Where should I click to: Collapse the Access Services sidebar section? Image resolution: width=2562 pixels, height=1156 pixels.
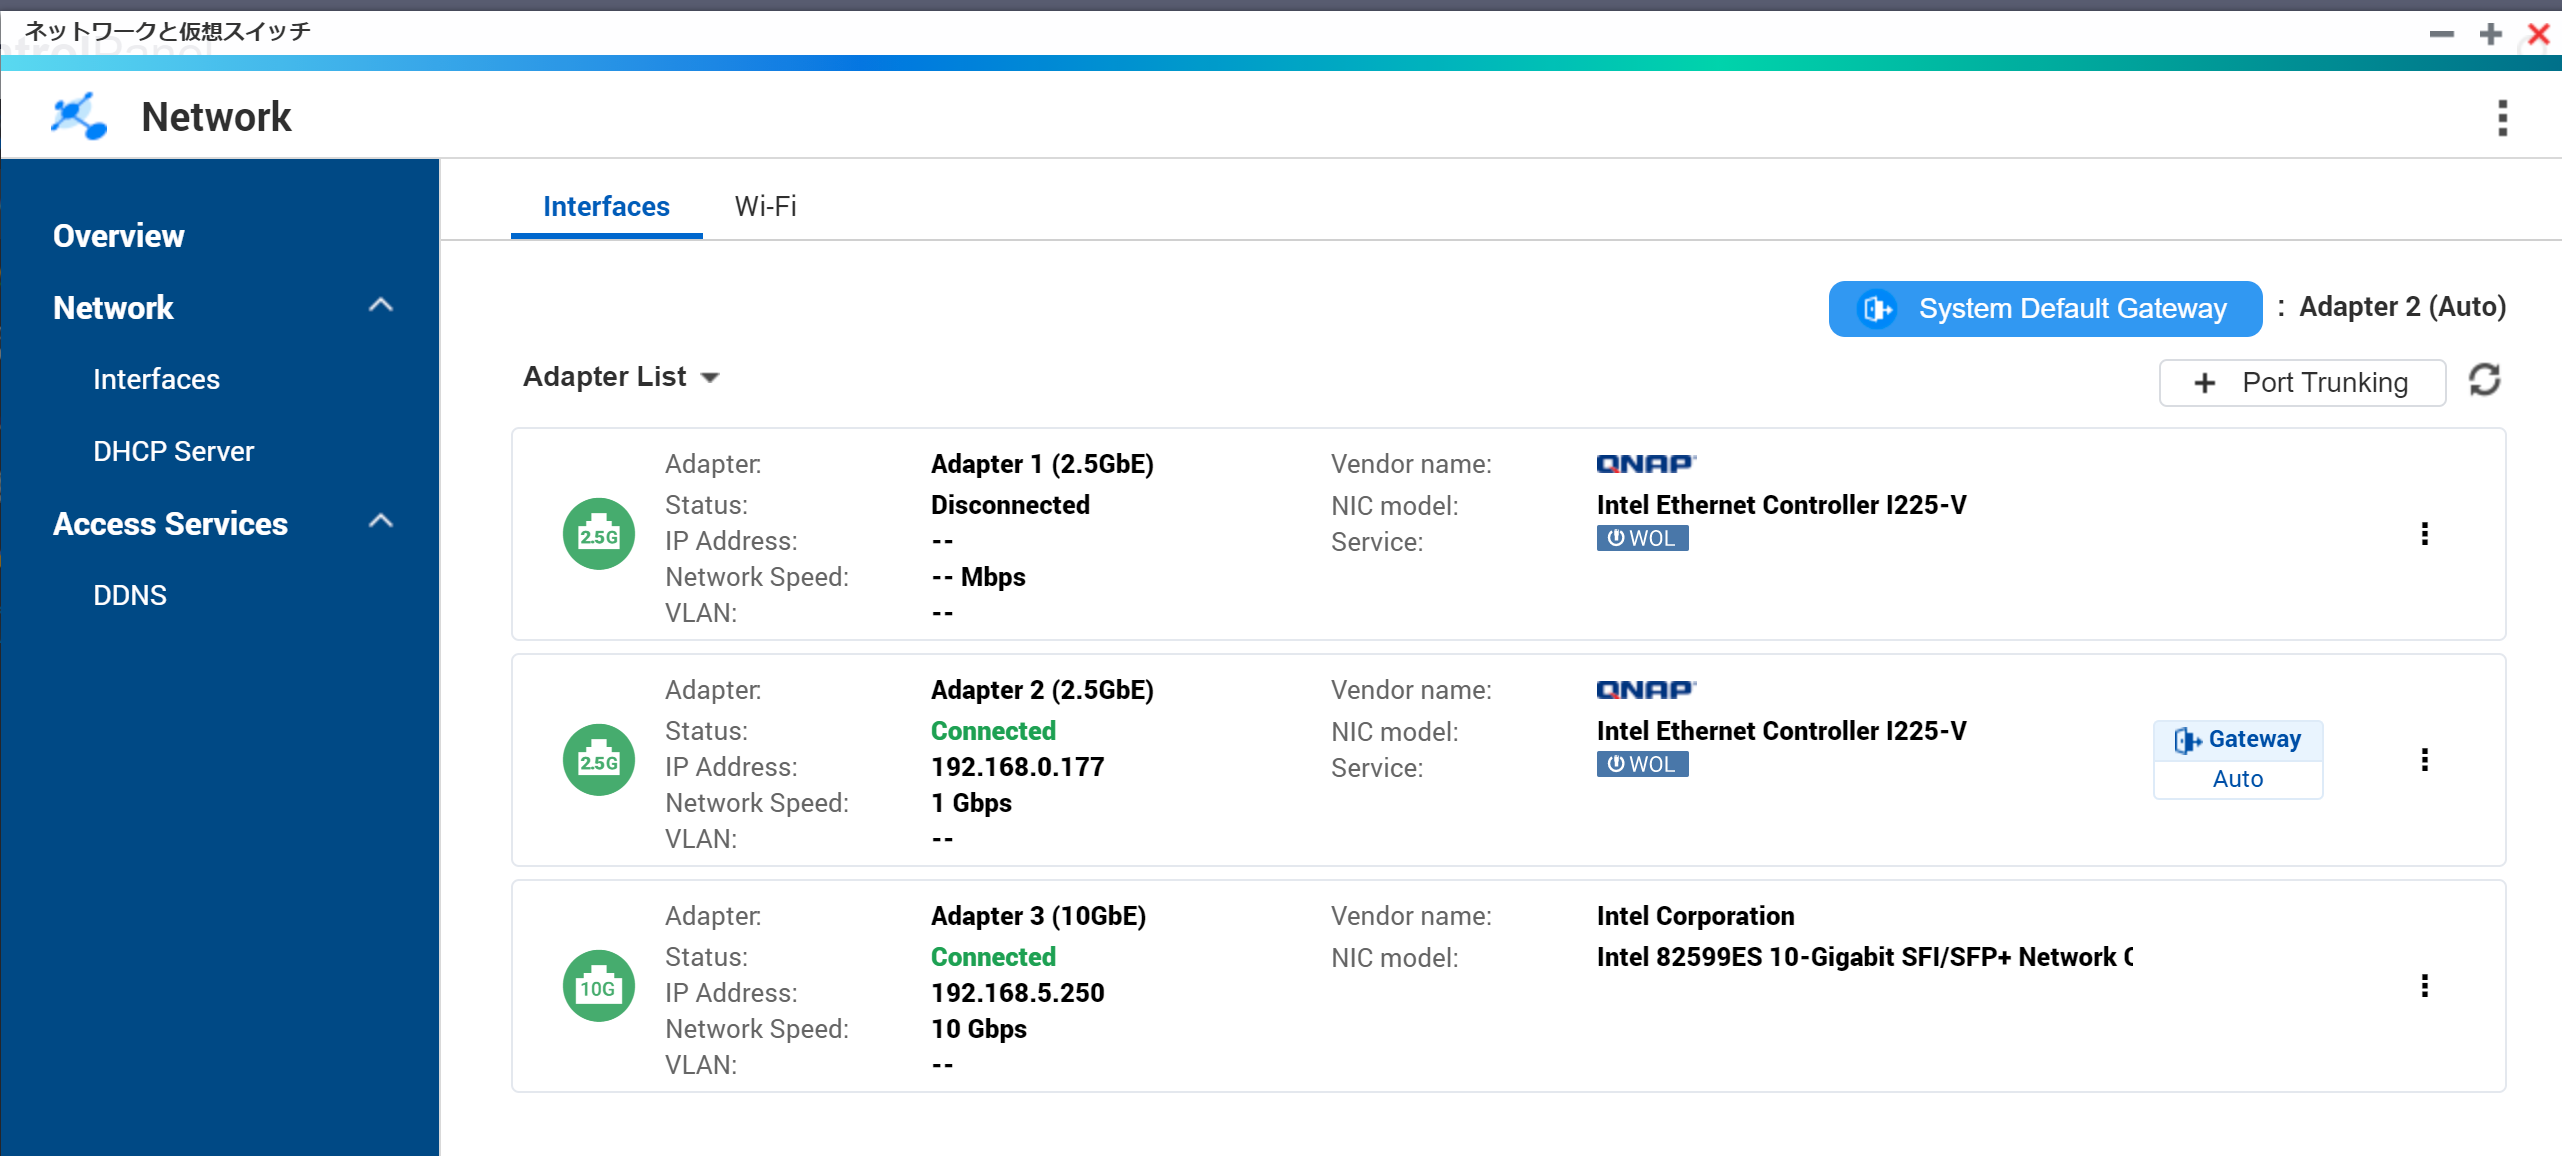tap(380, 522)
